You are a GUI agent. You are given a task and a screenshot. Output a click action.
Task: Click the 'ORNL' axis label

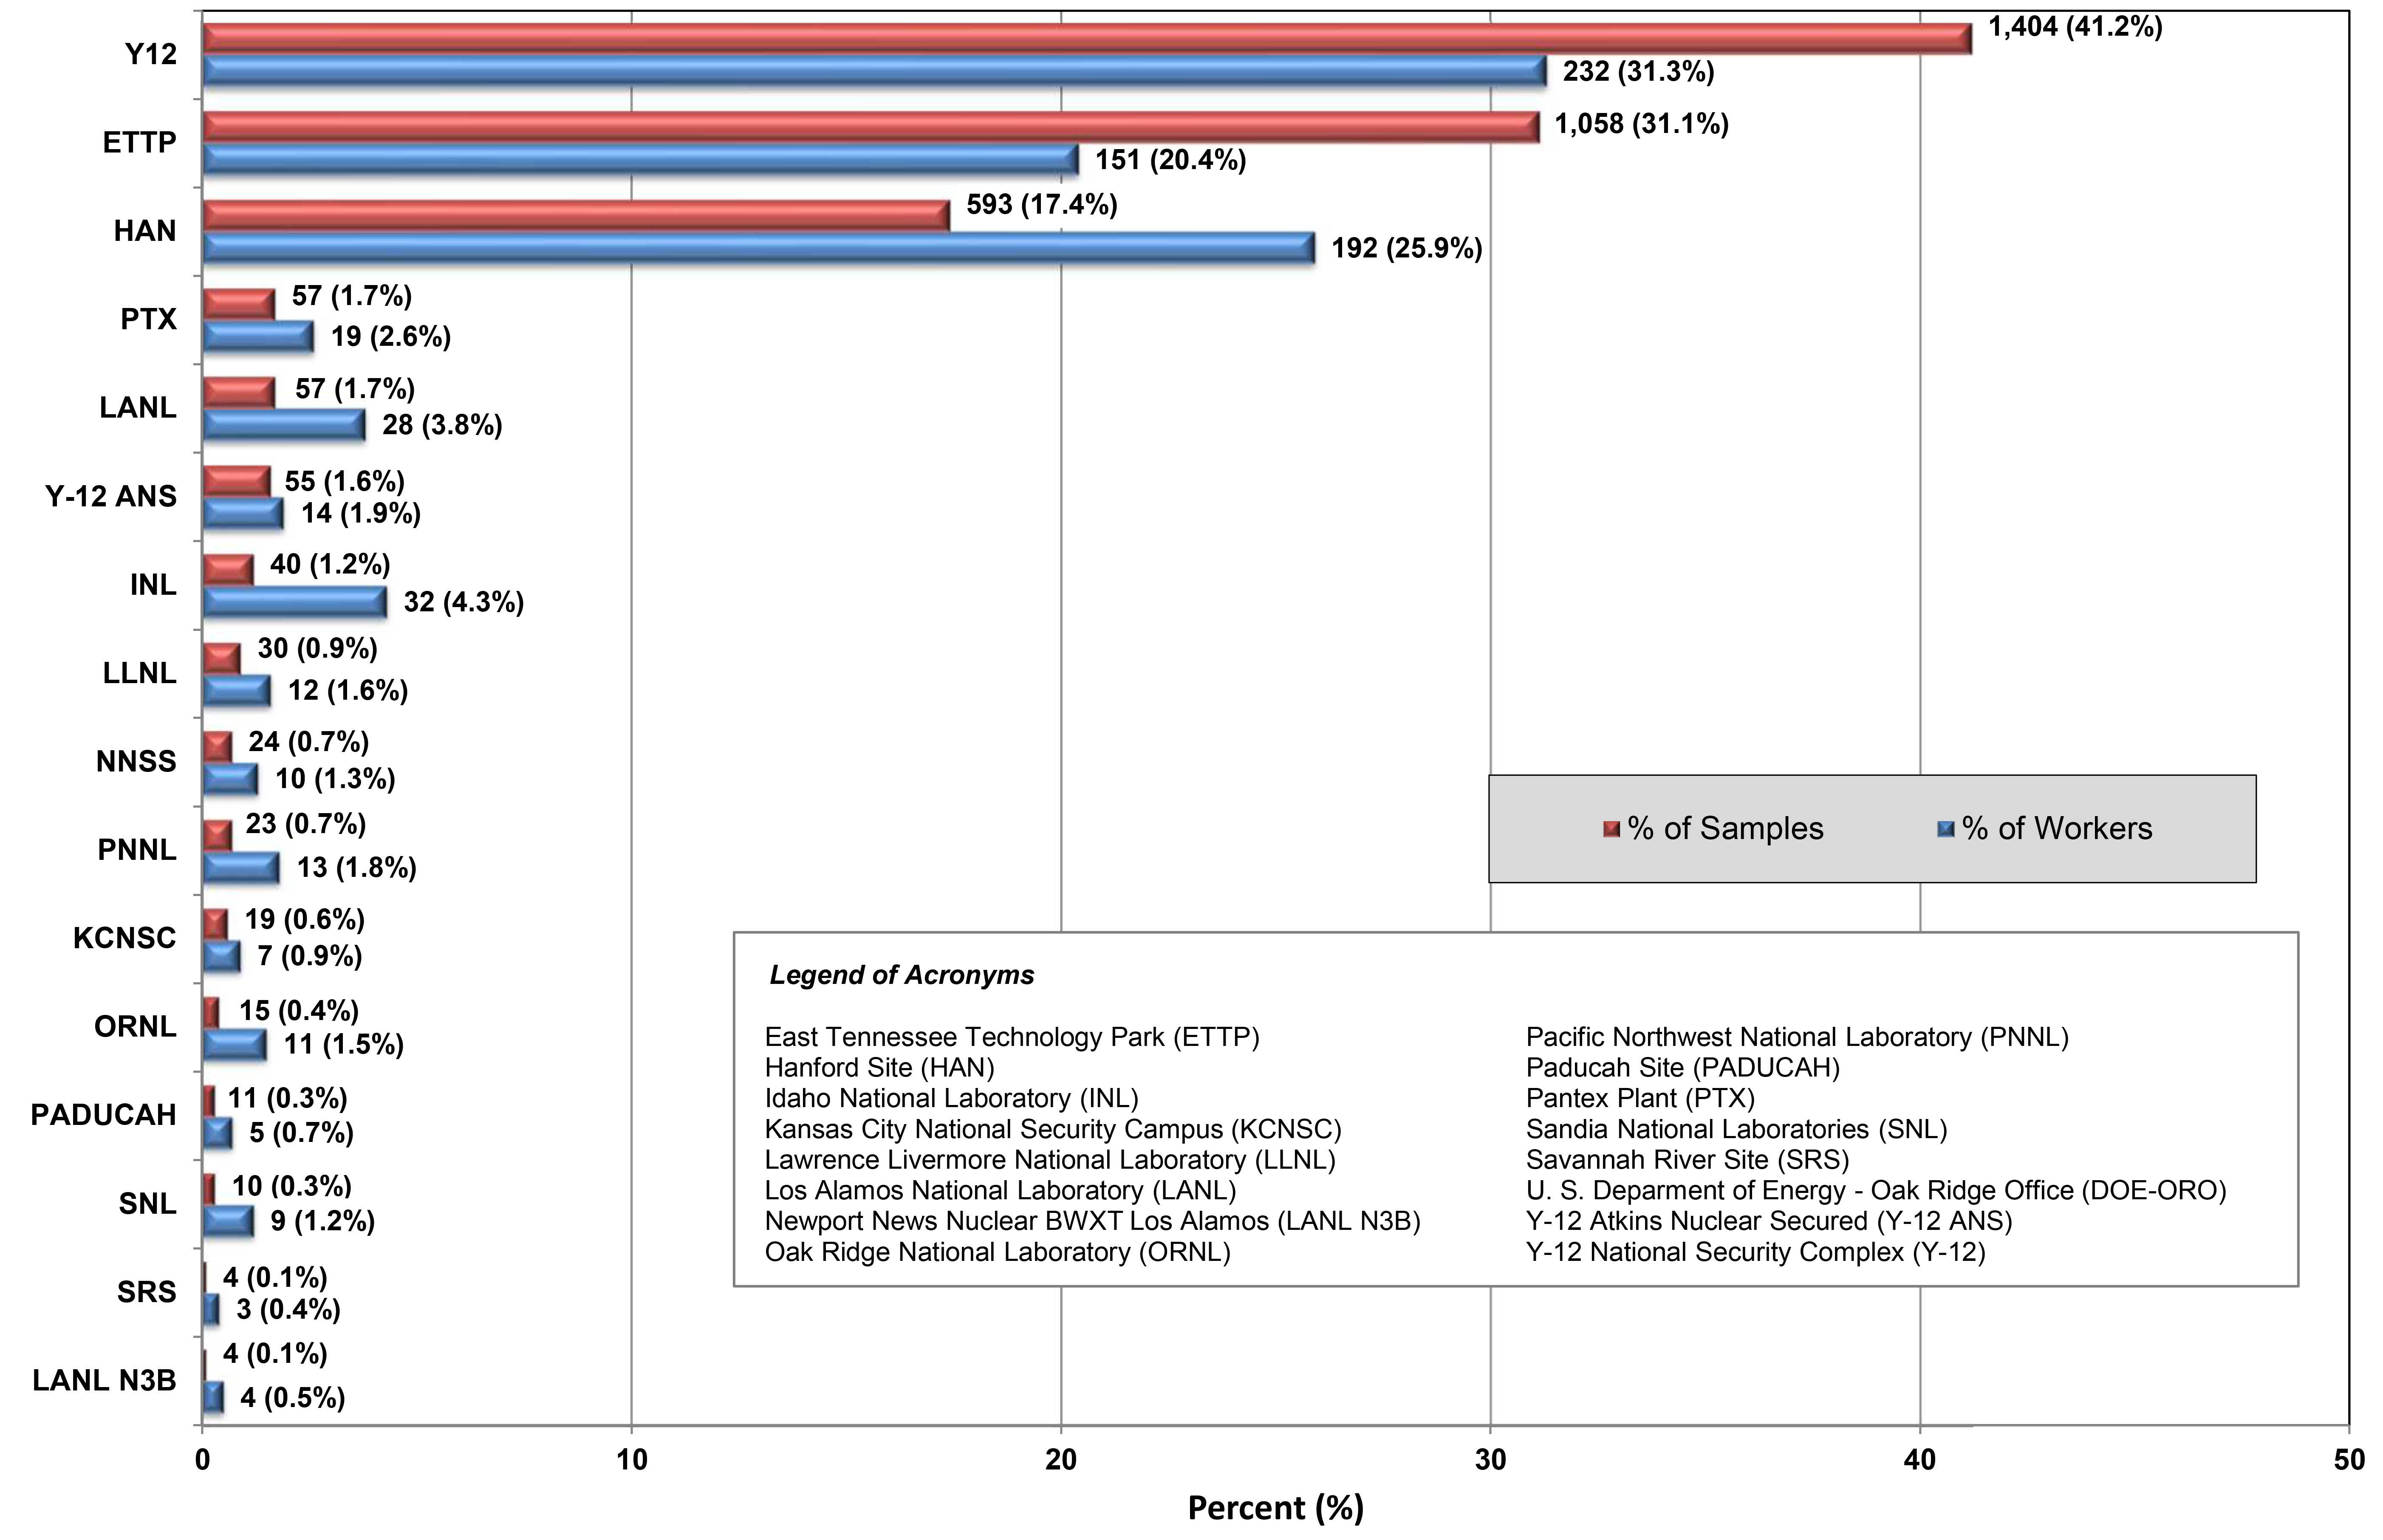pos(135,1027)
